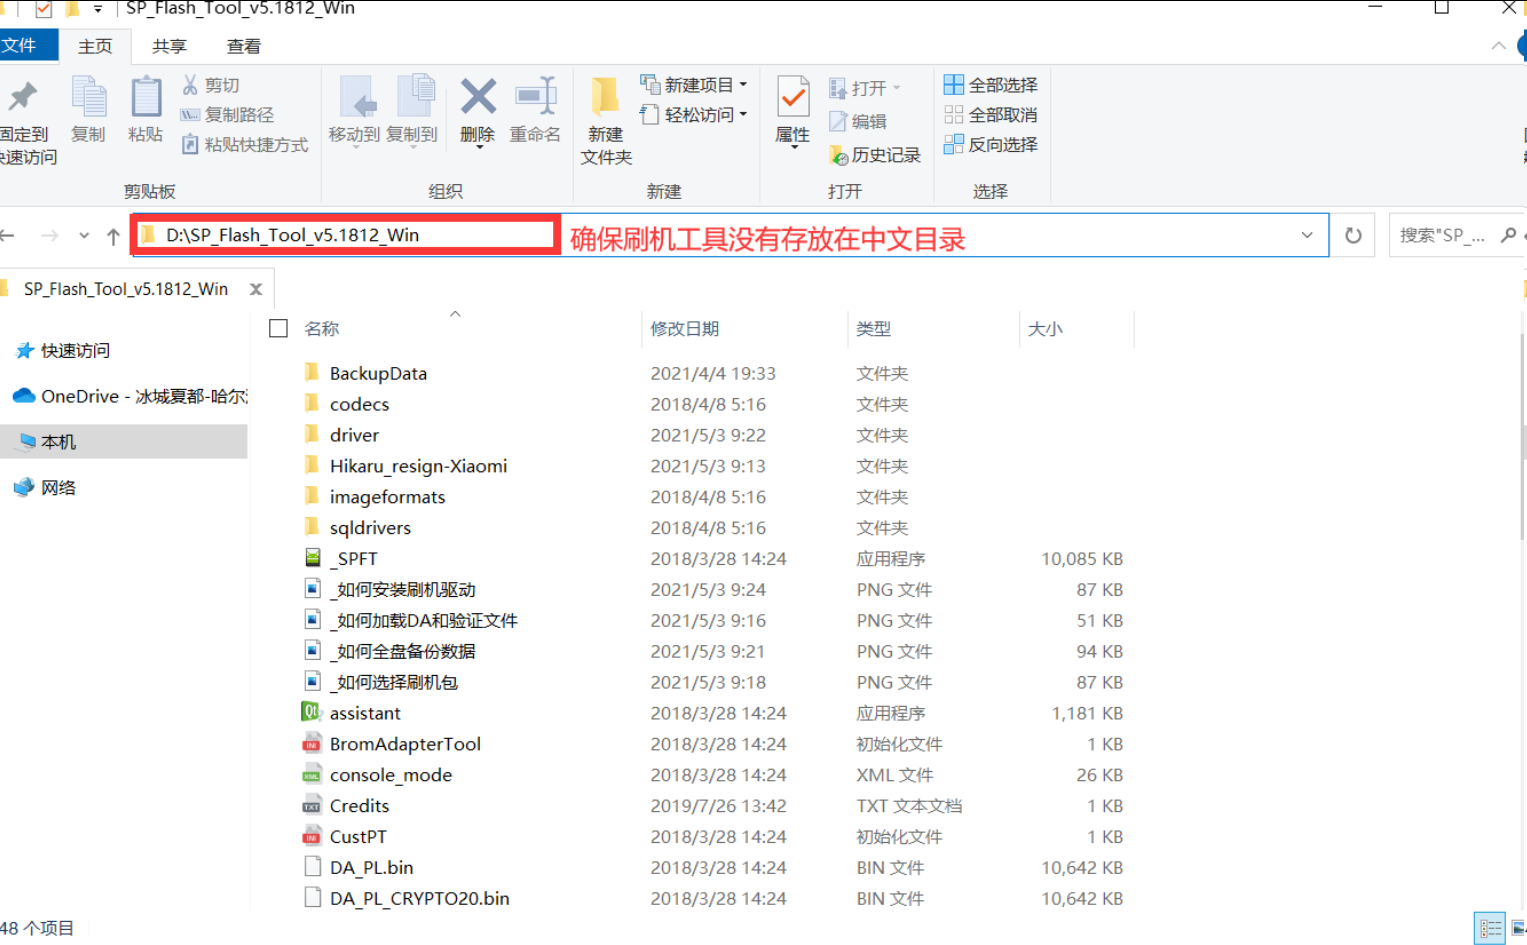Image resolution: width=1527 pixels, height=945 pixels.
Task: Select the Cut (剪切) tool
Action: [211, 84]
